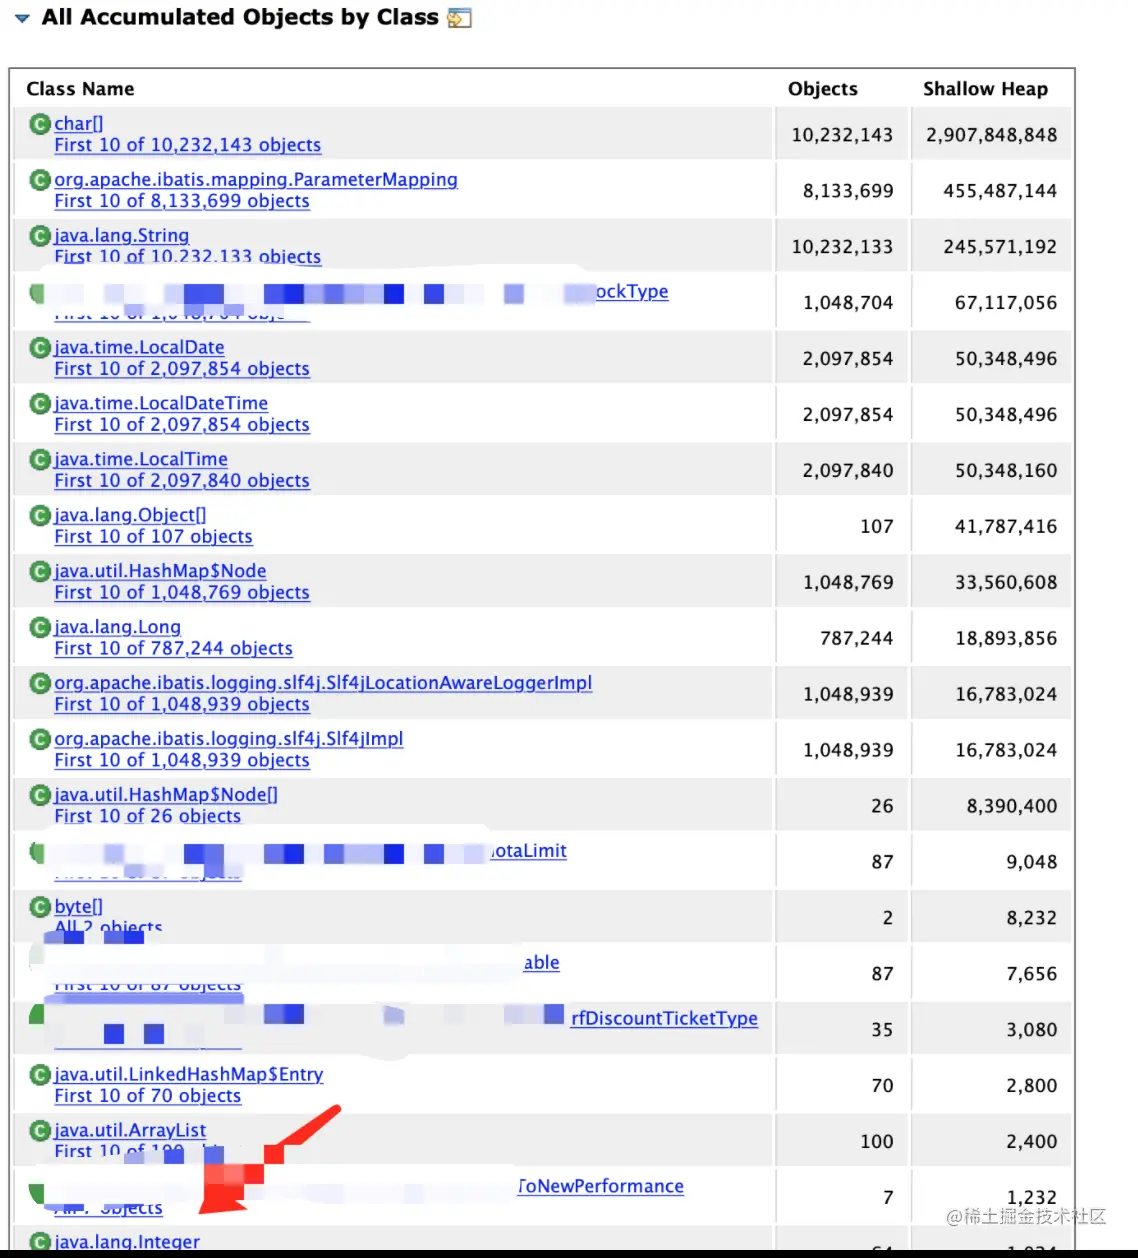Image resolution: width=1138 pixels, height=1258 pixels.
Task: Click the Objects column header
Action: 823,89
